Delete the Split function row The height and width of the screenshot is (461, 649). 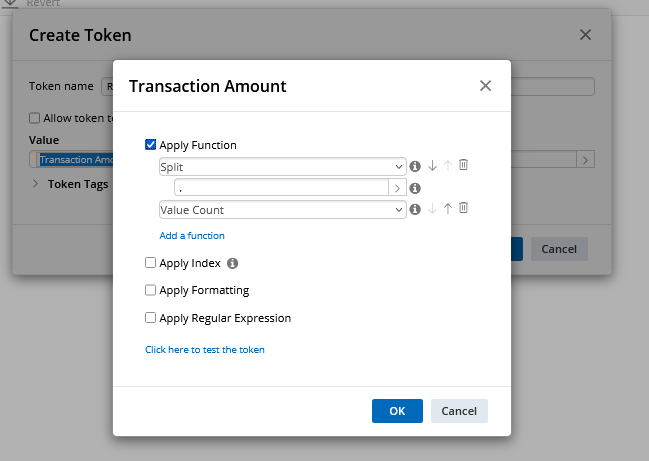(463, 165)
